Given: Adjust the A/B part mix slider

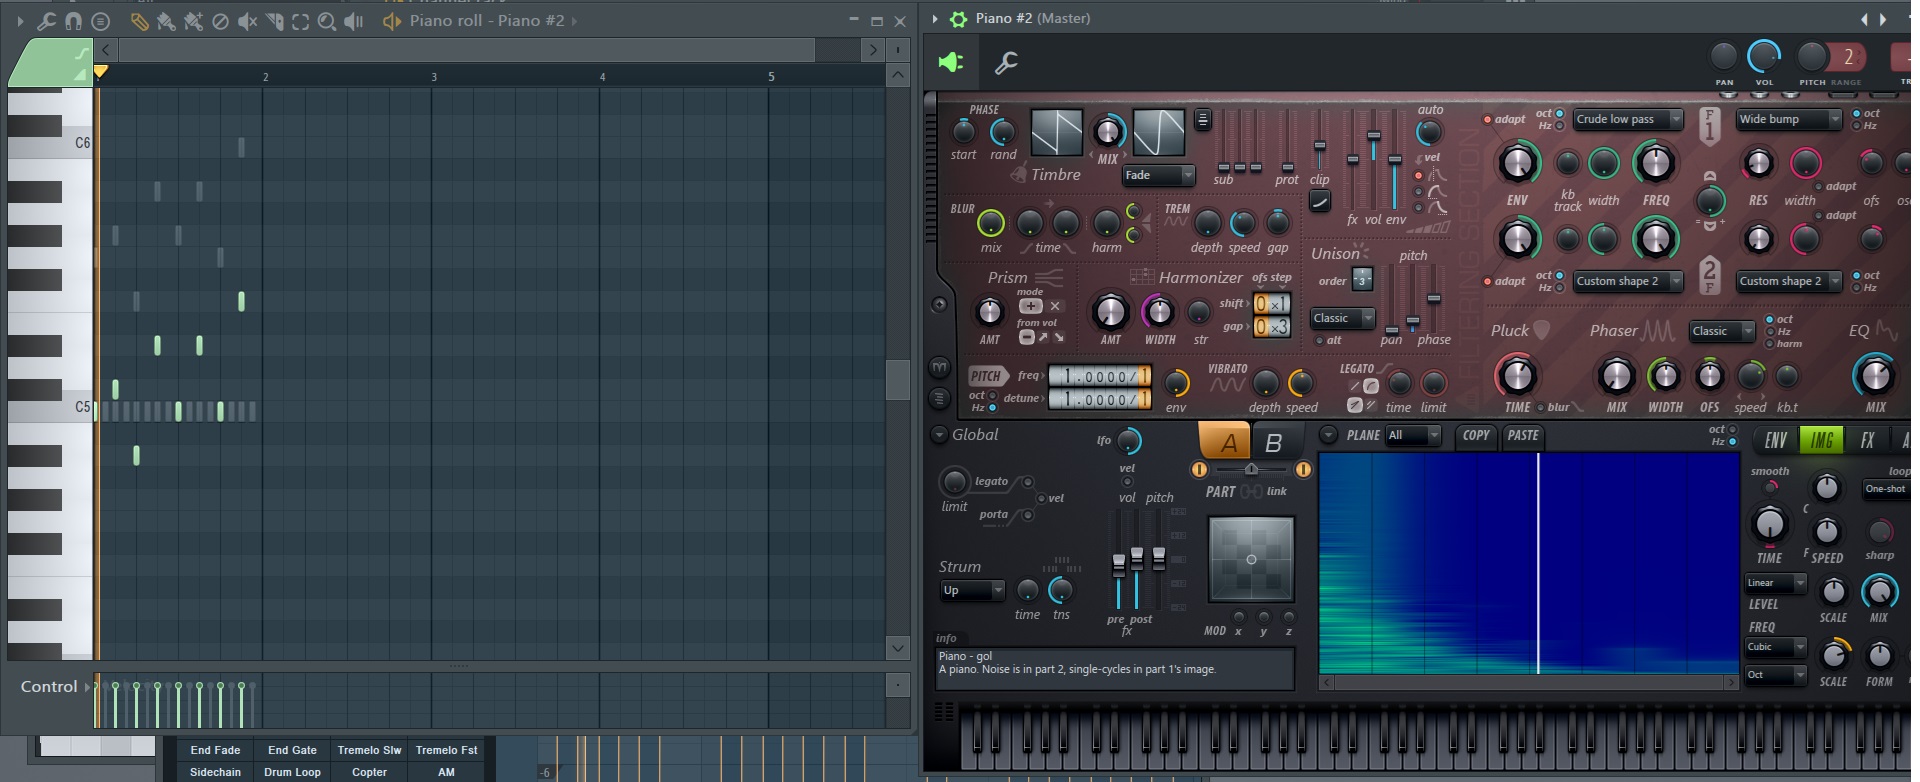Looking at the screenshot, I should (x=1251, y=469).
